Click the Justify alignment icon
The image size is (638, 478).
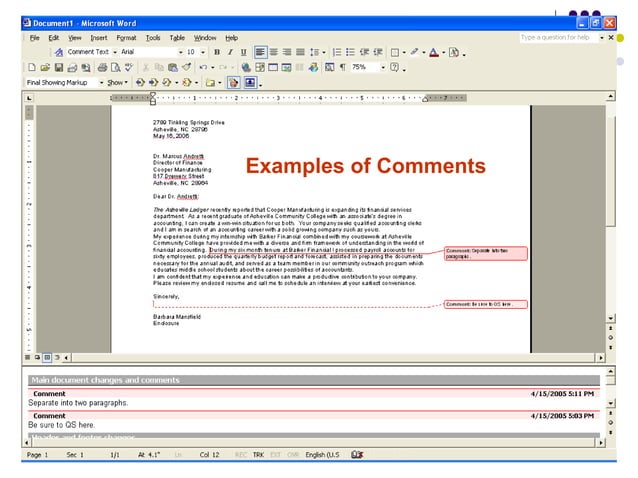tap(299, 52)
